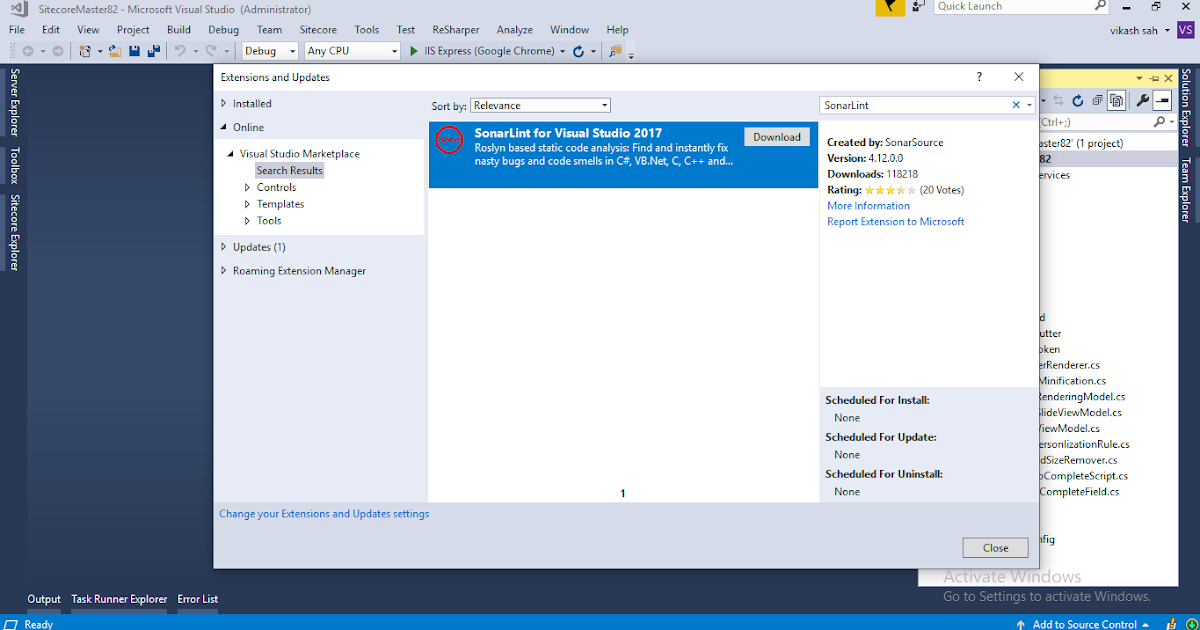Collapse All items in Solution Explorer
1200x630 pixels.
pos(1098,100)
